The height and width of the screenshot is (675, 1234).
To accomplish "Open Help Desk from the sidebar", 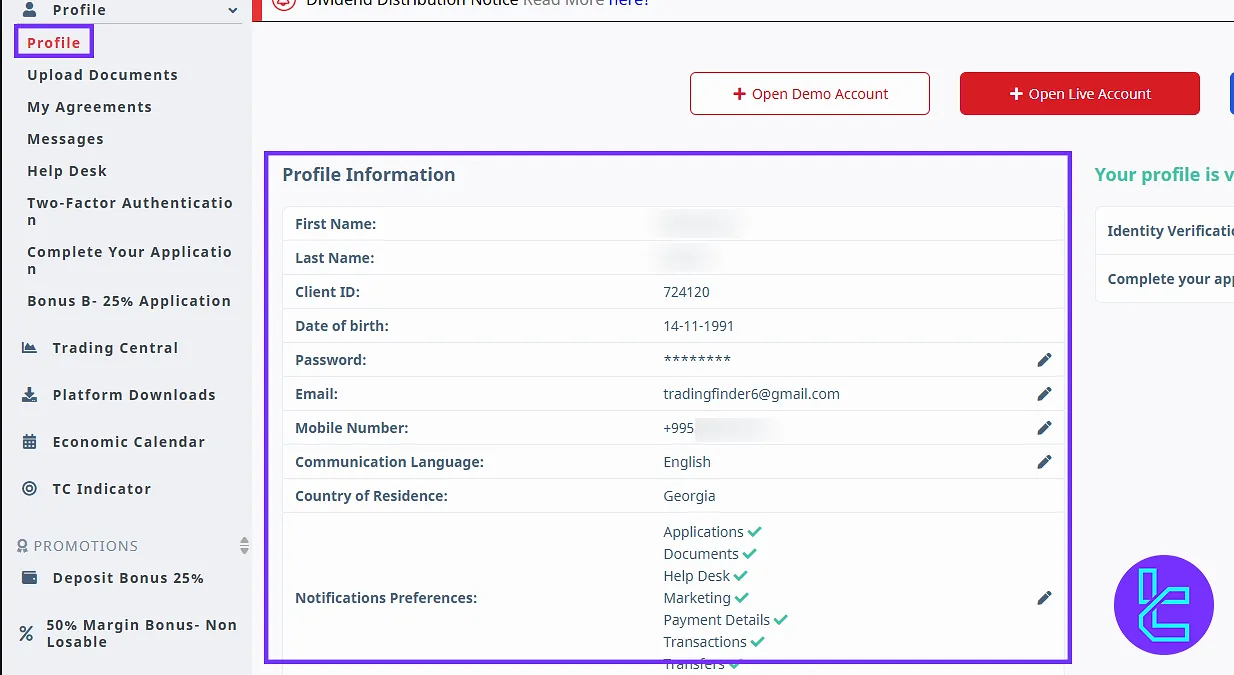I will pyautogui.click(x=66, y=171).
